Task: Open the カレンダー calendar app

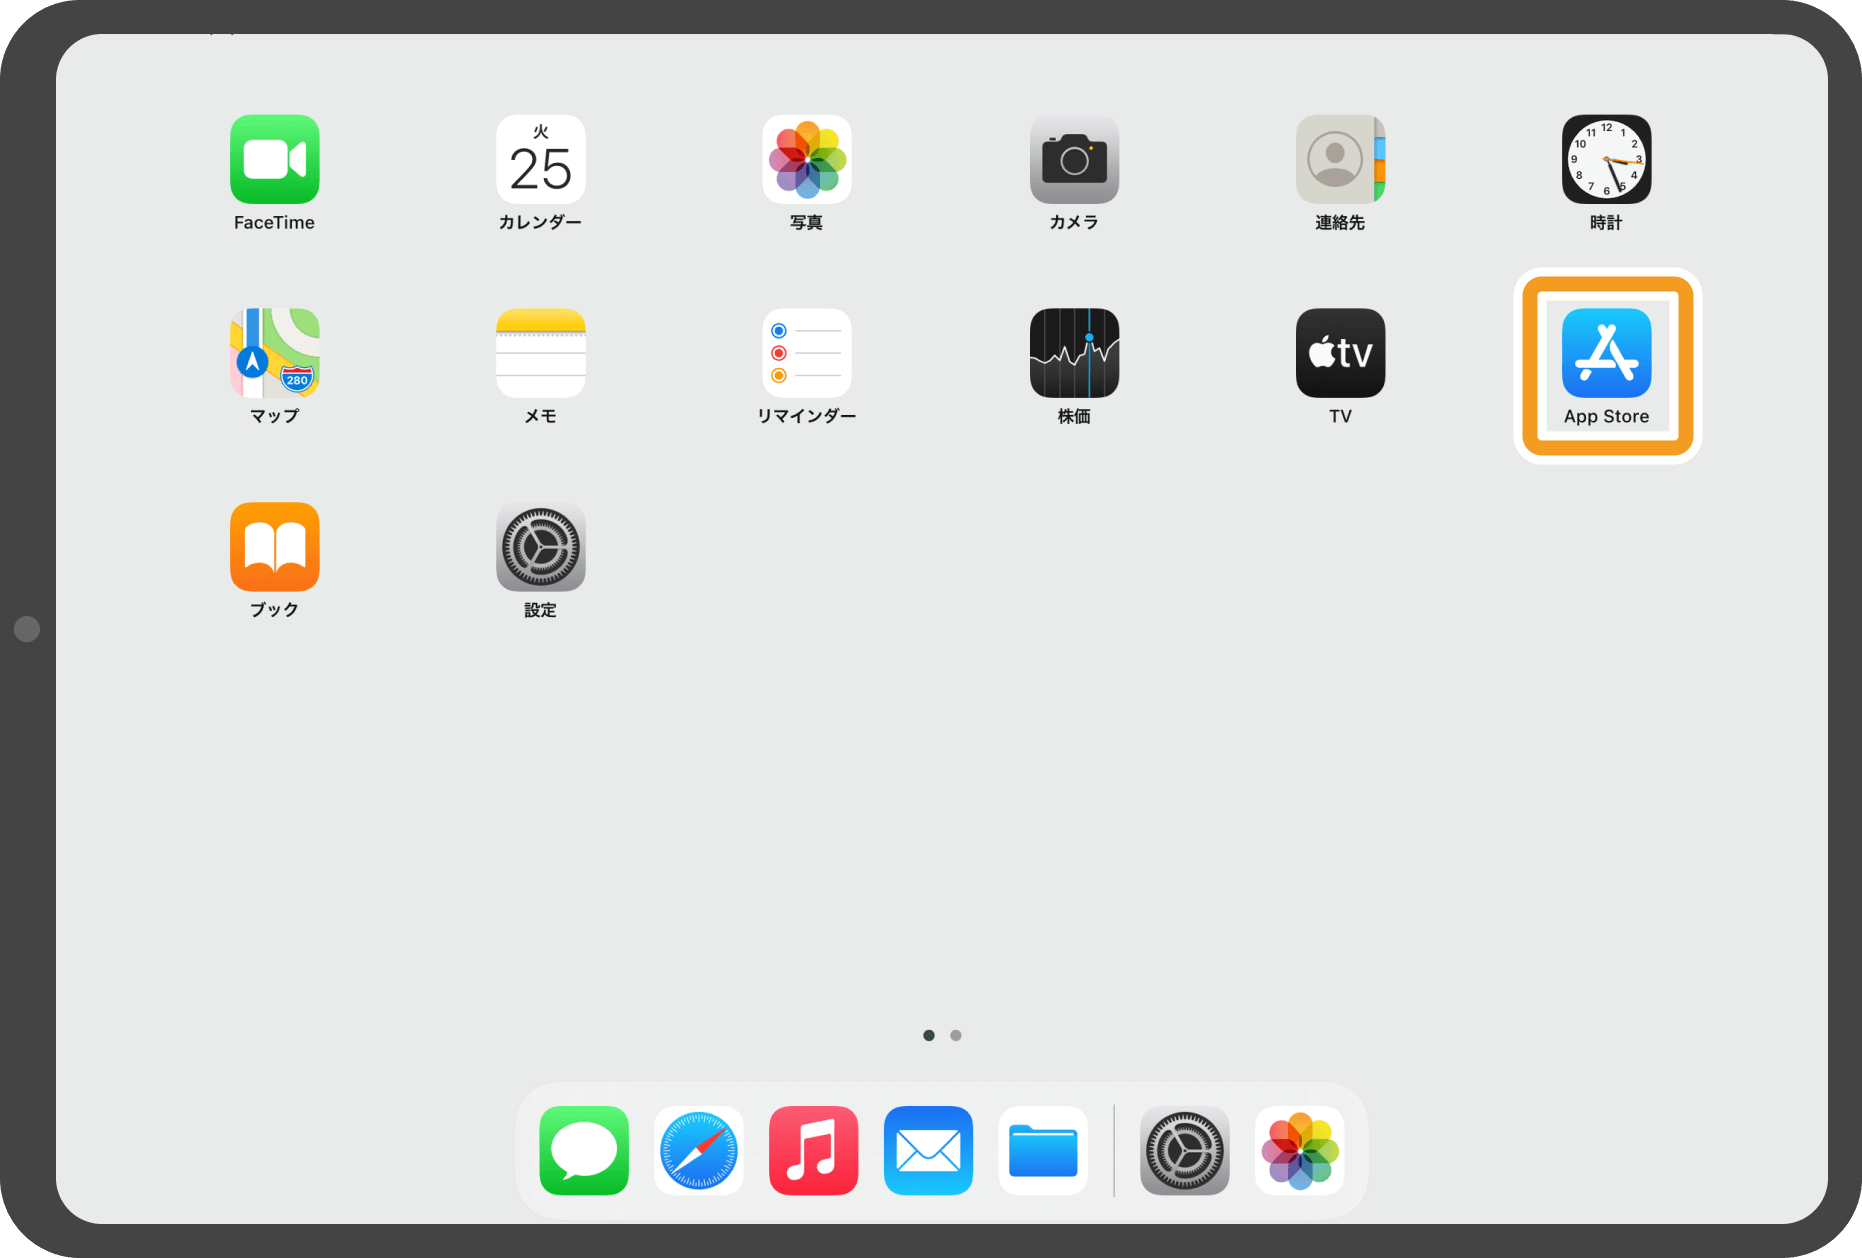Action: (x=540, y=159)
